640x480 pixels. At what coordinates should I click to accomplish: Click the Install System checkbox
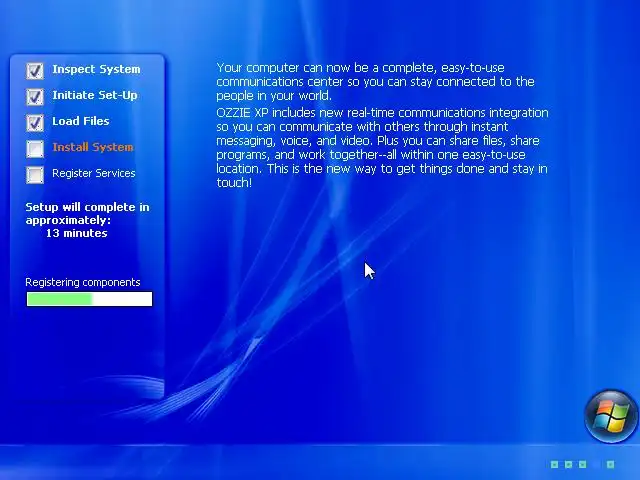click(x=35, y=149)
